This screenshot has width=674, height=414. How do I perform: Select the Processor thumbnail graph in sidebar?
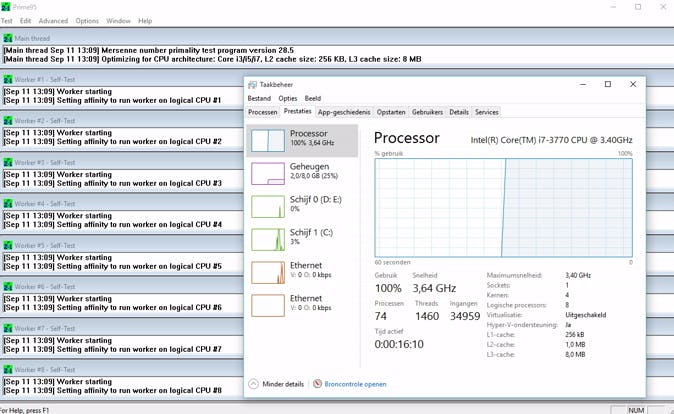pos(268,141)
